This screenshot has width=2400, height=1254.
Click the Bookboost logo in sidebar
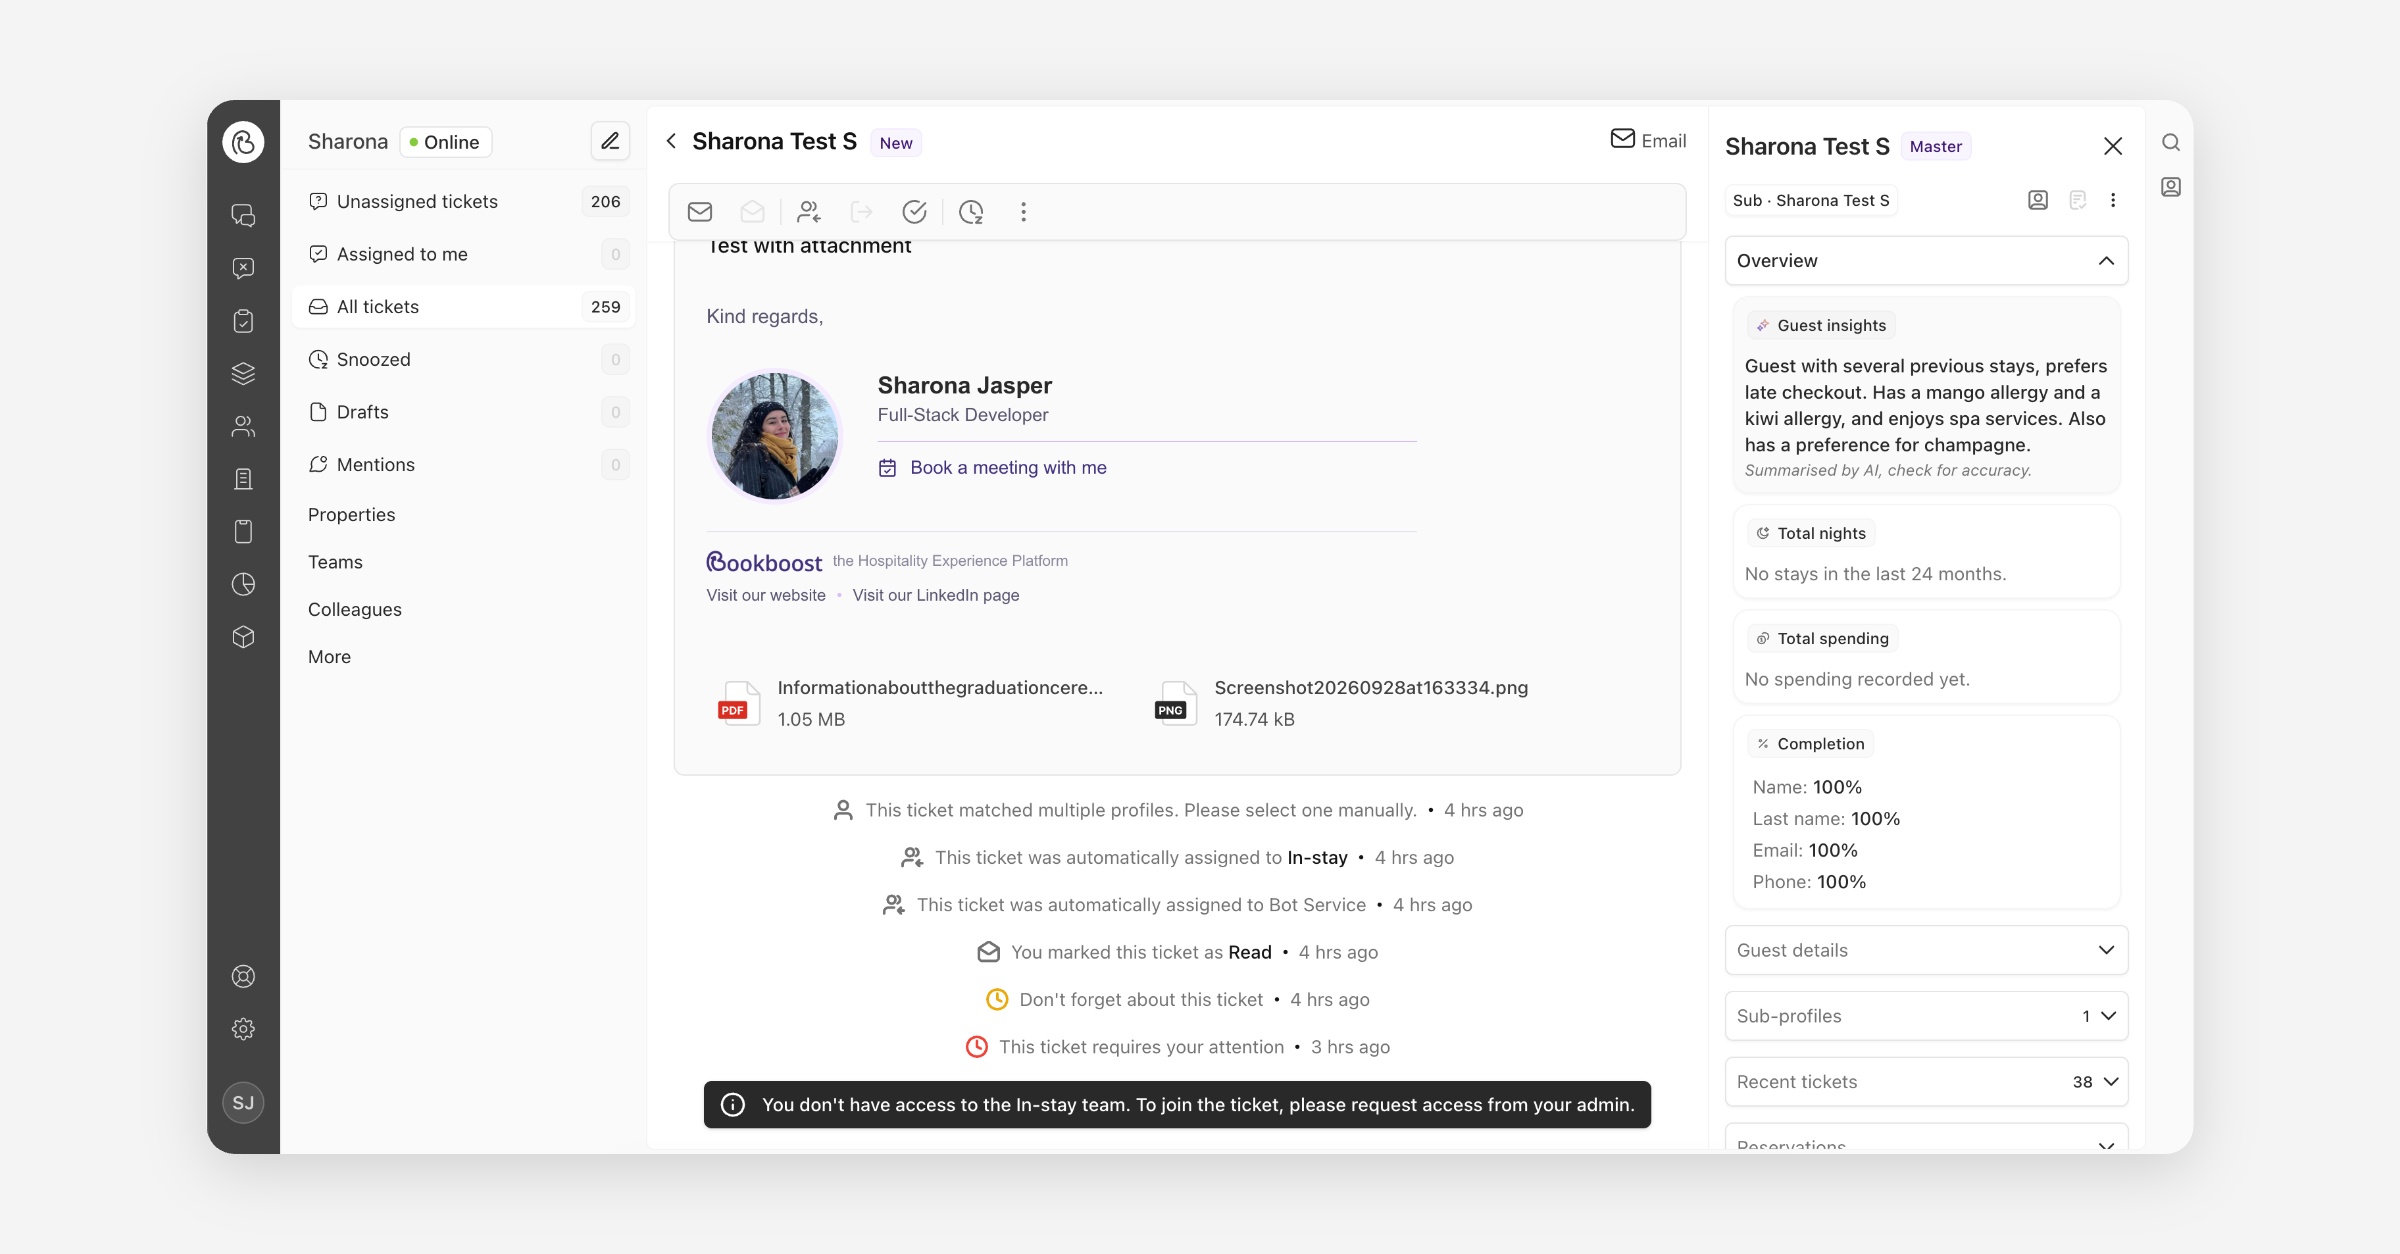(x=243, y=142)
